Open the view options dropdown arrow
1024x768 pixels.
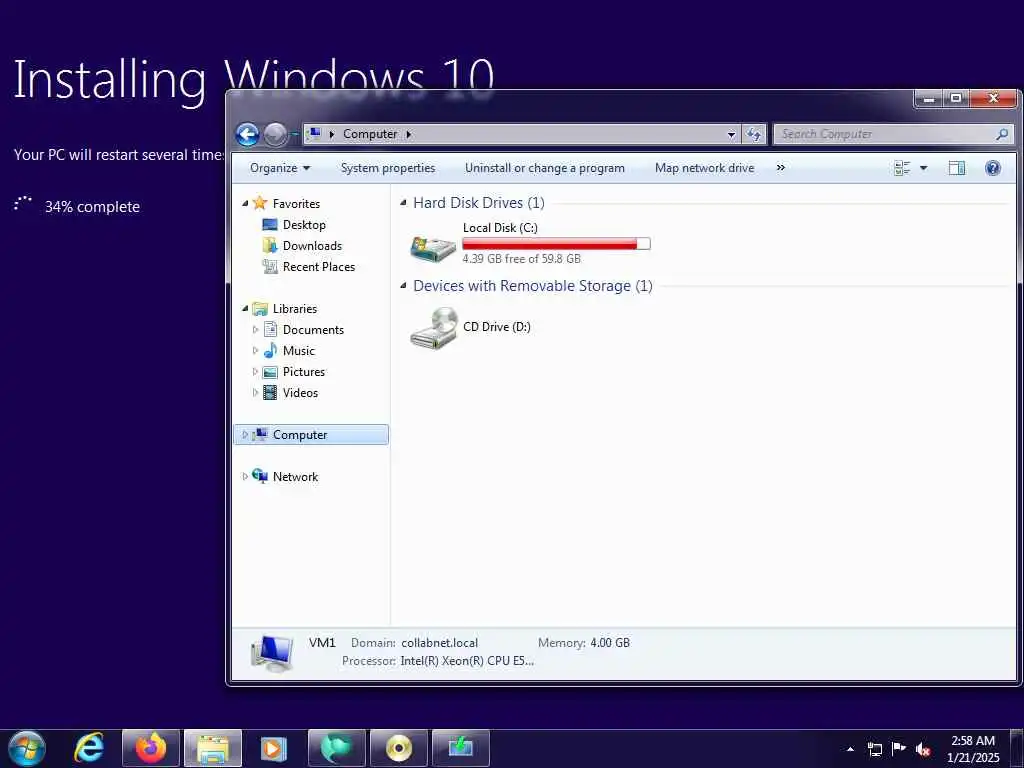point(923,168)
